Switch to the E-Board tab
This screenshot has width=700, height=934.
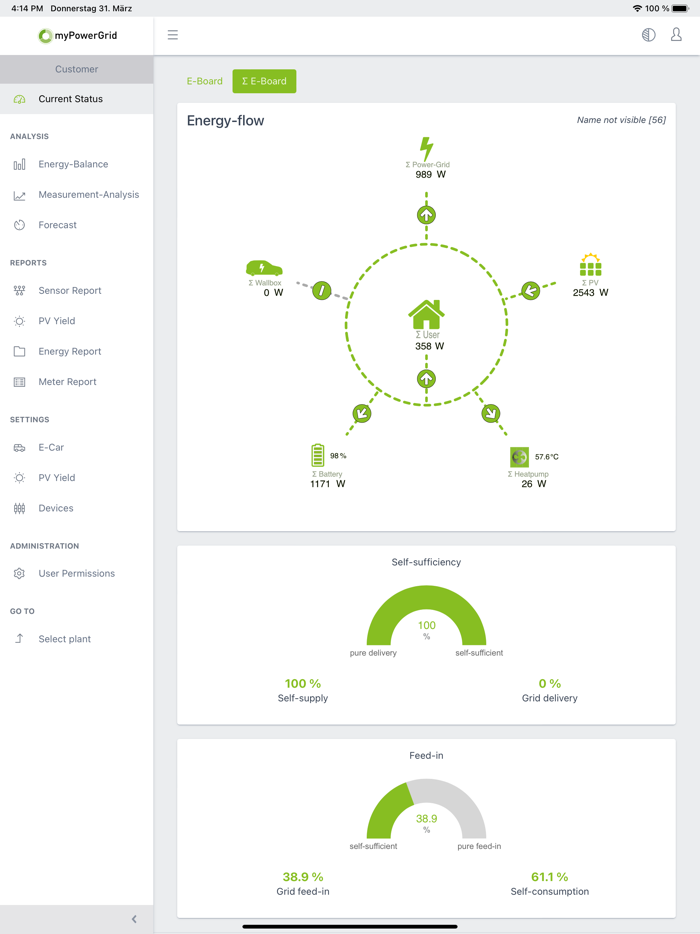[204, 81]
